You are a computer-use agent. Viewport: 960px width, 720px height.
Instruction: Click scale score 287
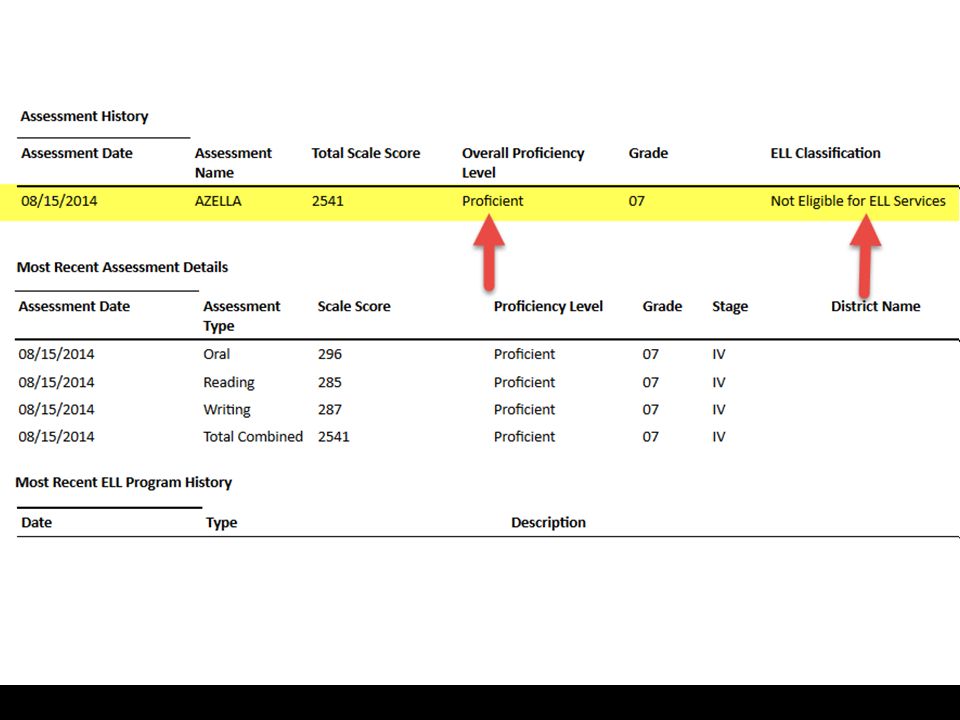tap(329, 410)
